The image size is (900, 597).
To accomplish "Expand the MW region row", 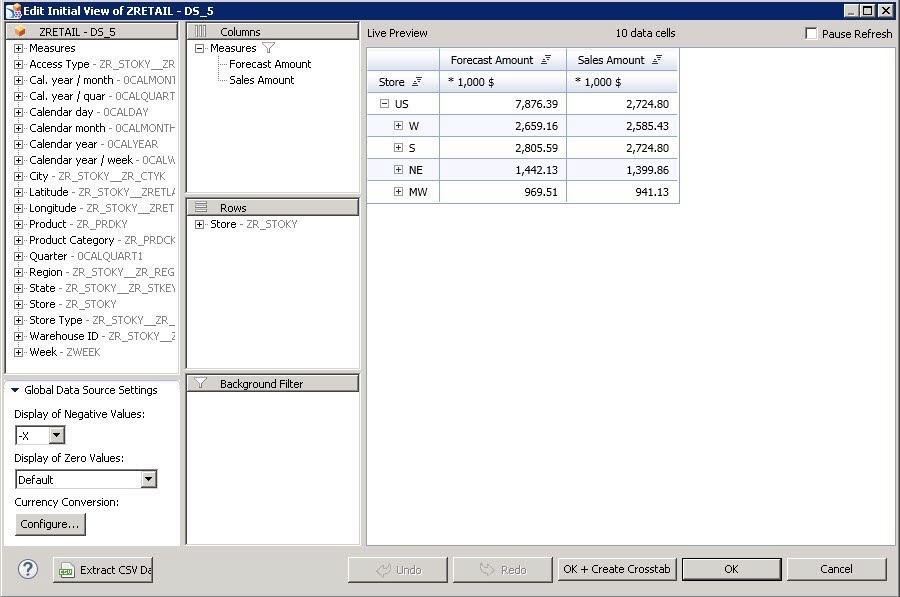I will point(398,192).
